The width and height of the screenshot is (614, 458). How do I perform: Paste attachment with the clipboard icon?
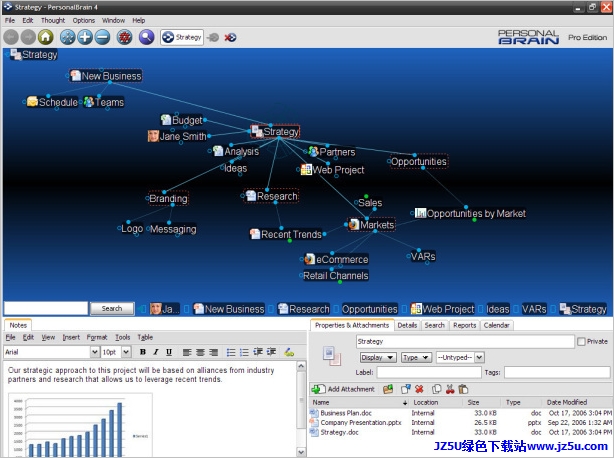(463, 389)
